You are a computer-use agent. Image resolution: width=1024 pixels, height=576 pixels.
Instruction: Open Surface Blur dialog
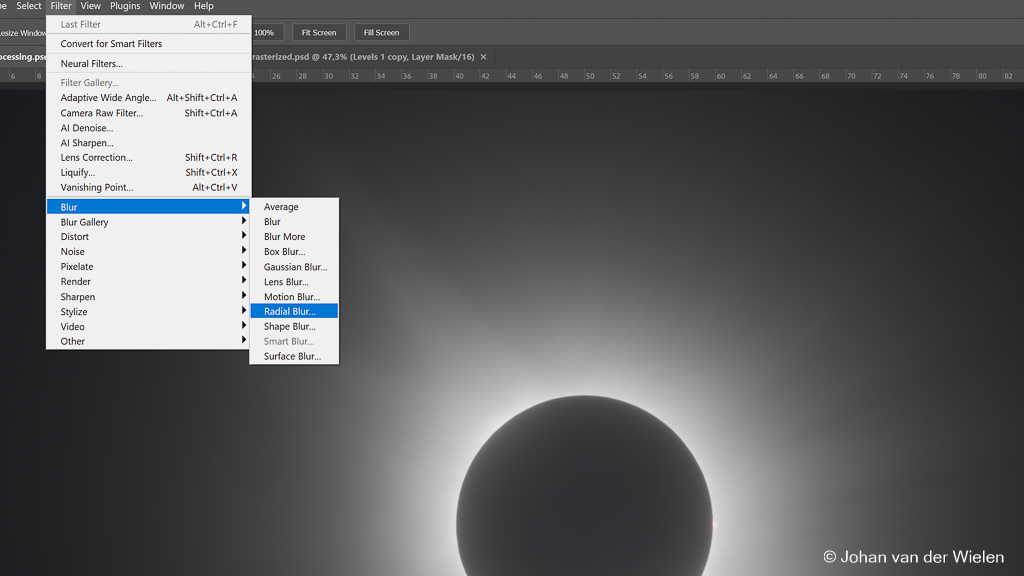[x=294, y=356]
